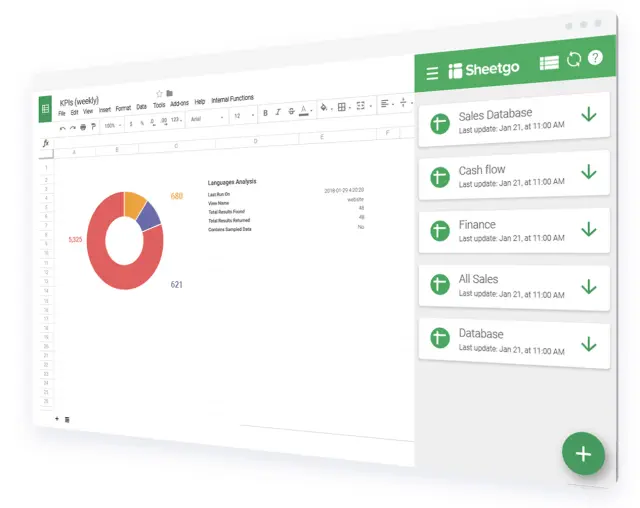The width and height of the screenshot is (640, 508).
Task: Click increase decimal places icon
Action: pos(164,121)
